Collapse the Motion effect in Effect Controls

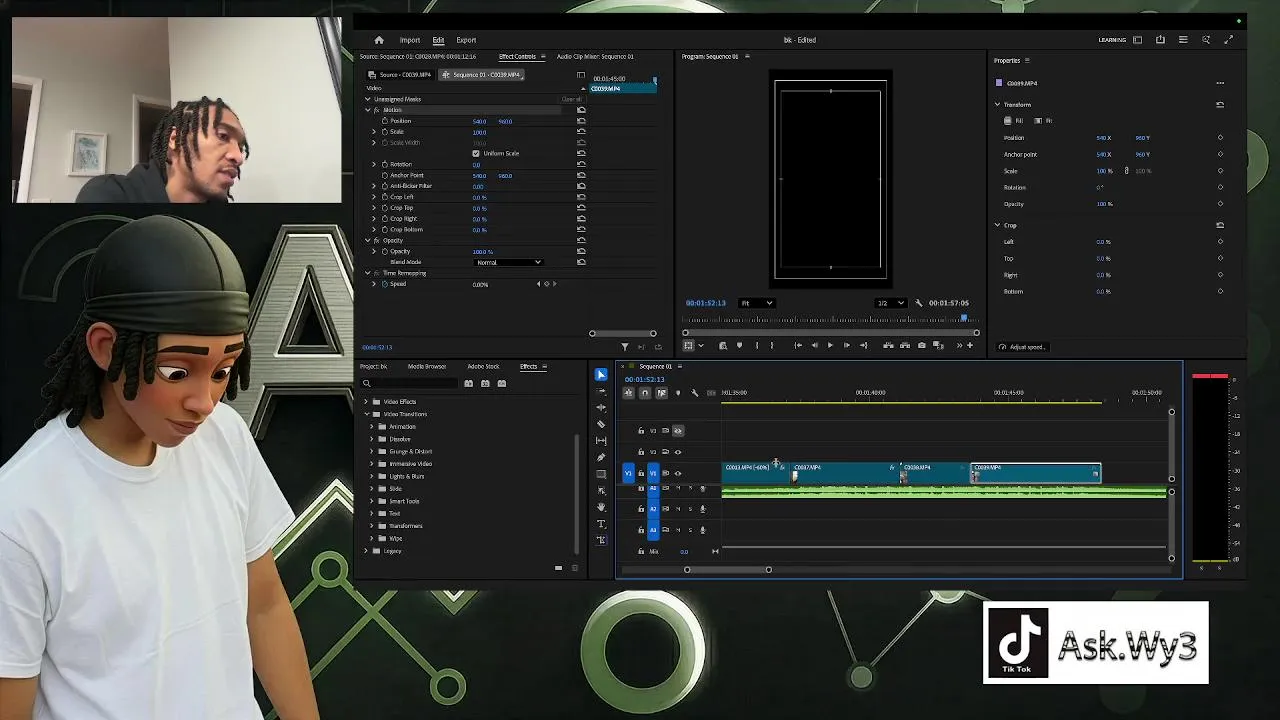click(367, 110)
